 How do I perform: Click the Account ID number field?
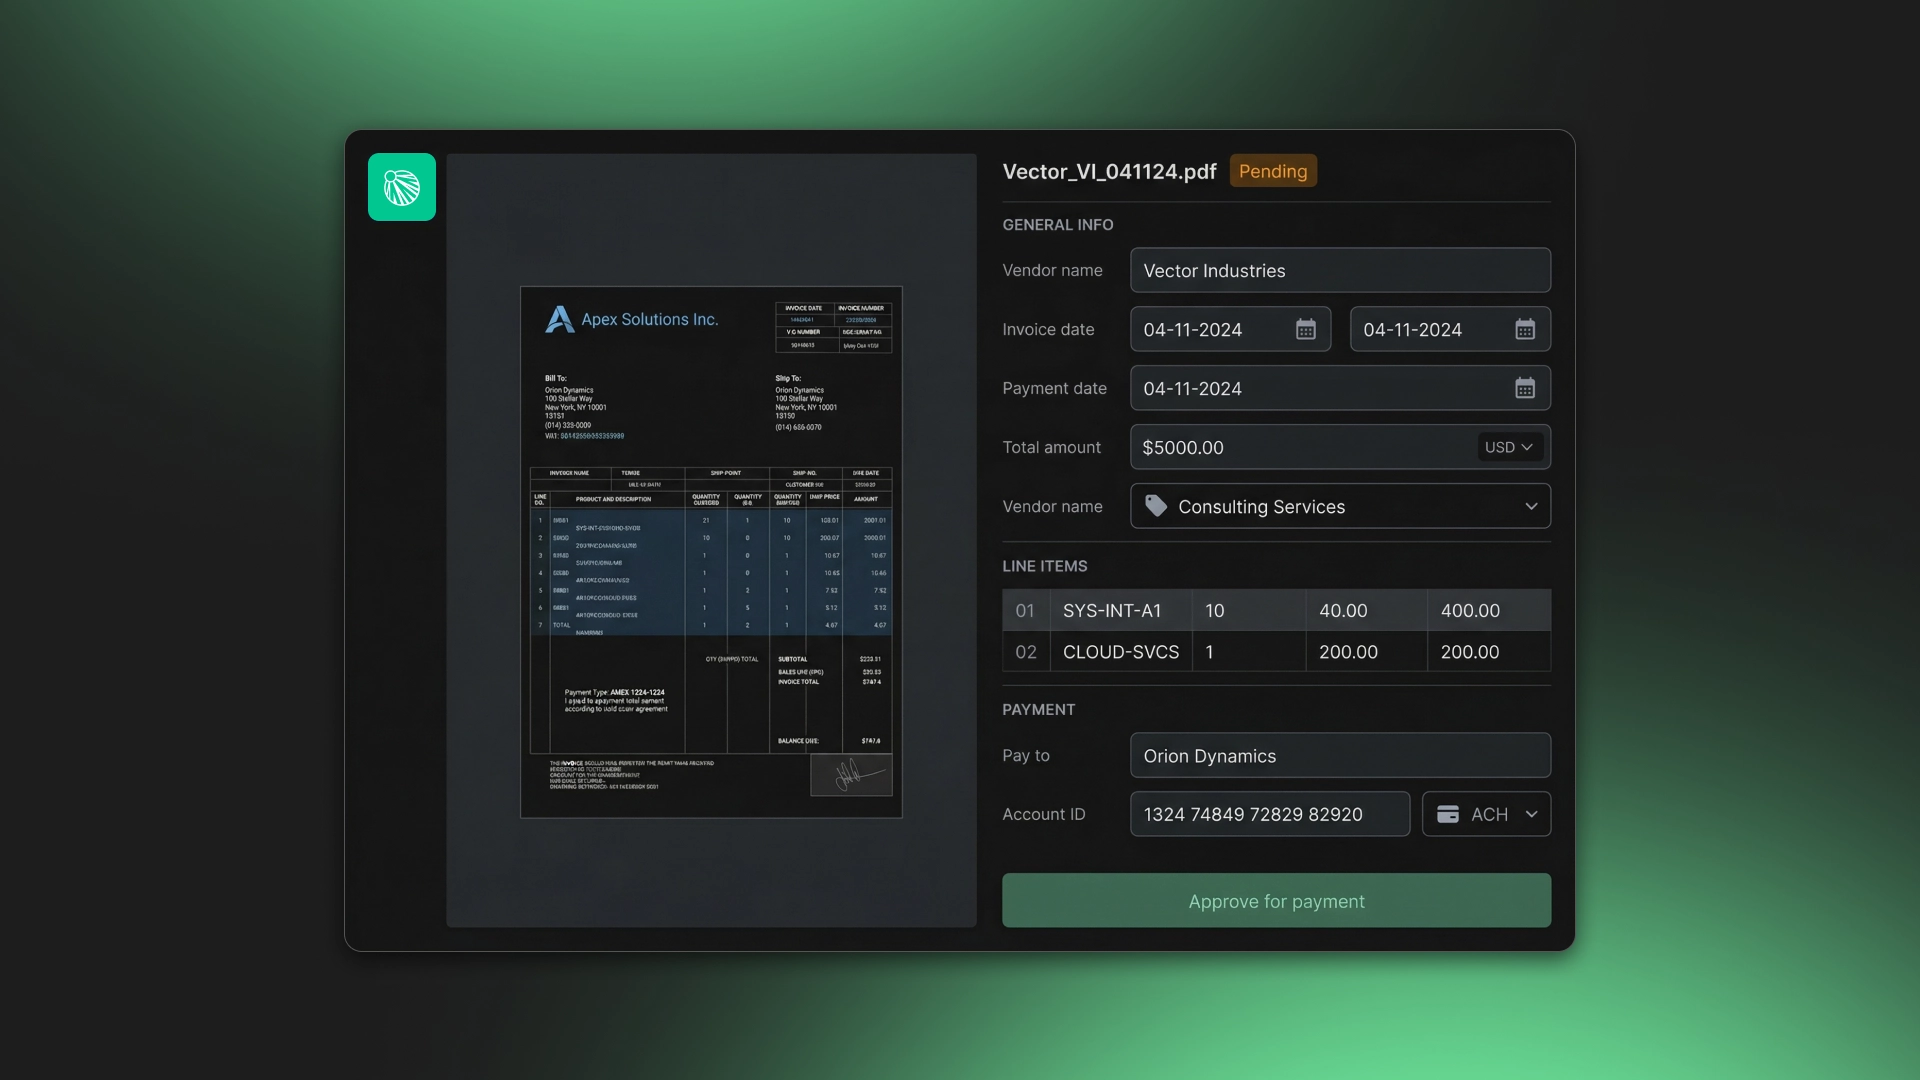coord(1269,814)
